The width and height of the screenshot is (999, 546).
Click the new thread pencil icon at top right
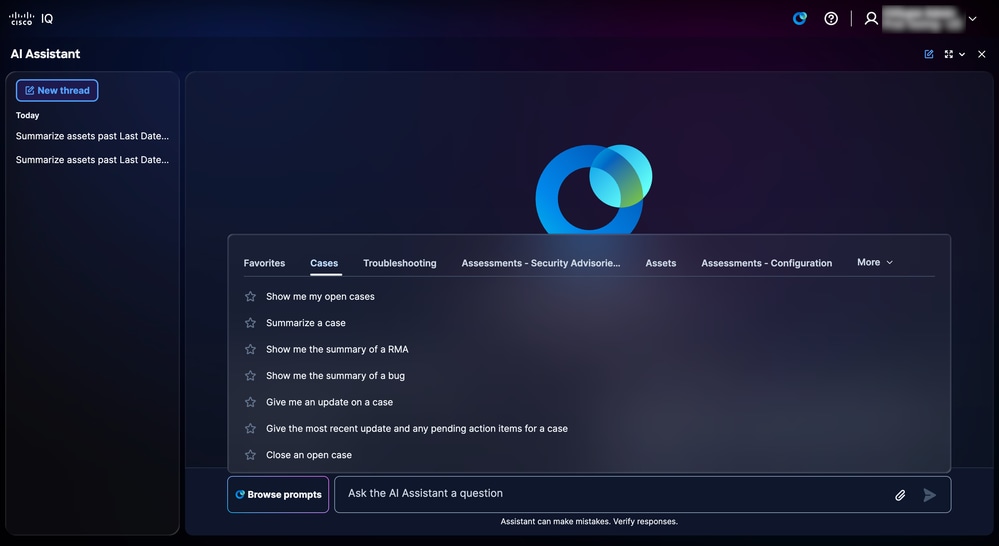tap(929, 54)
